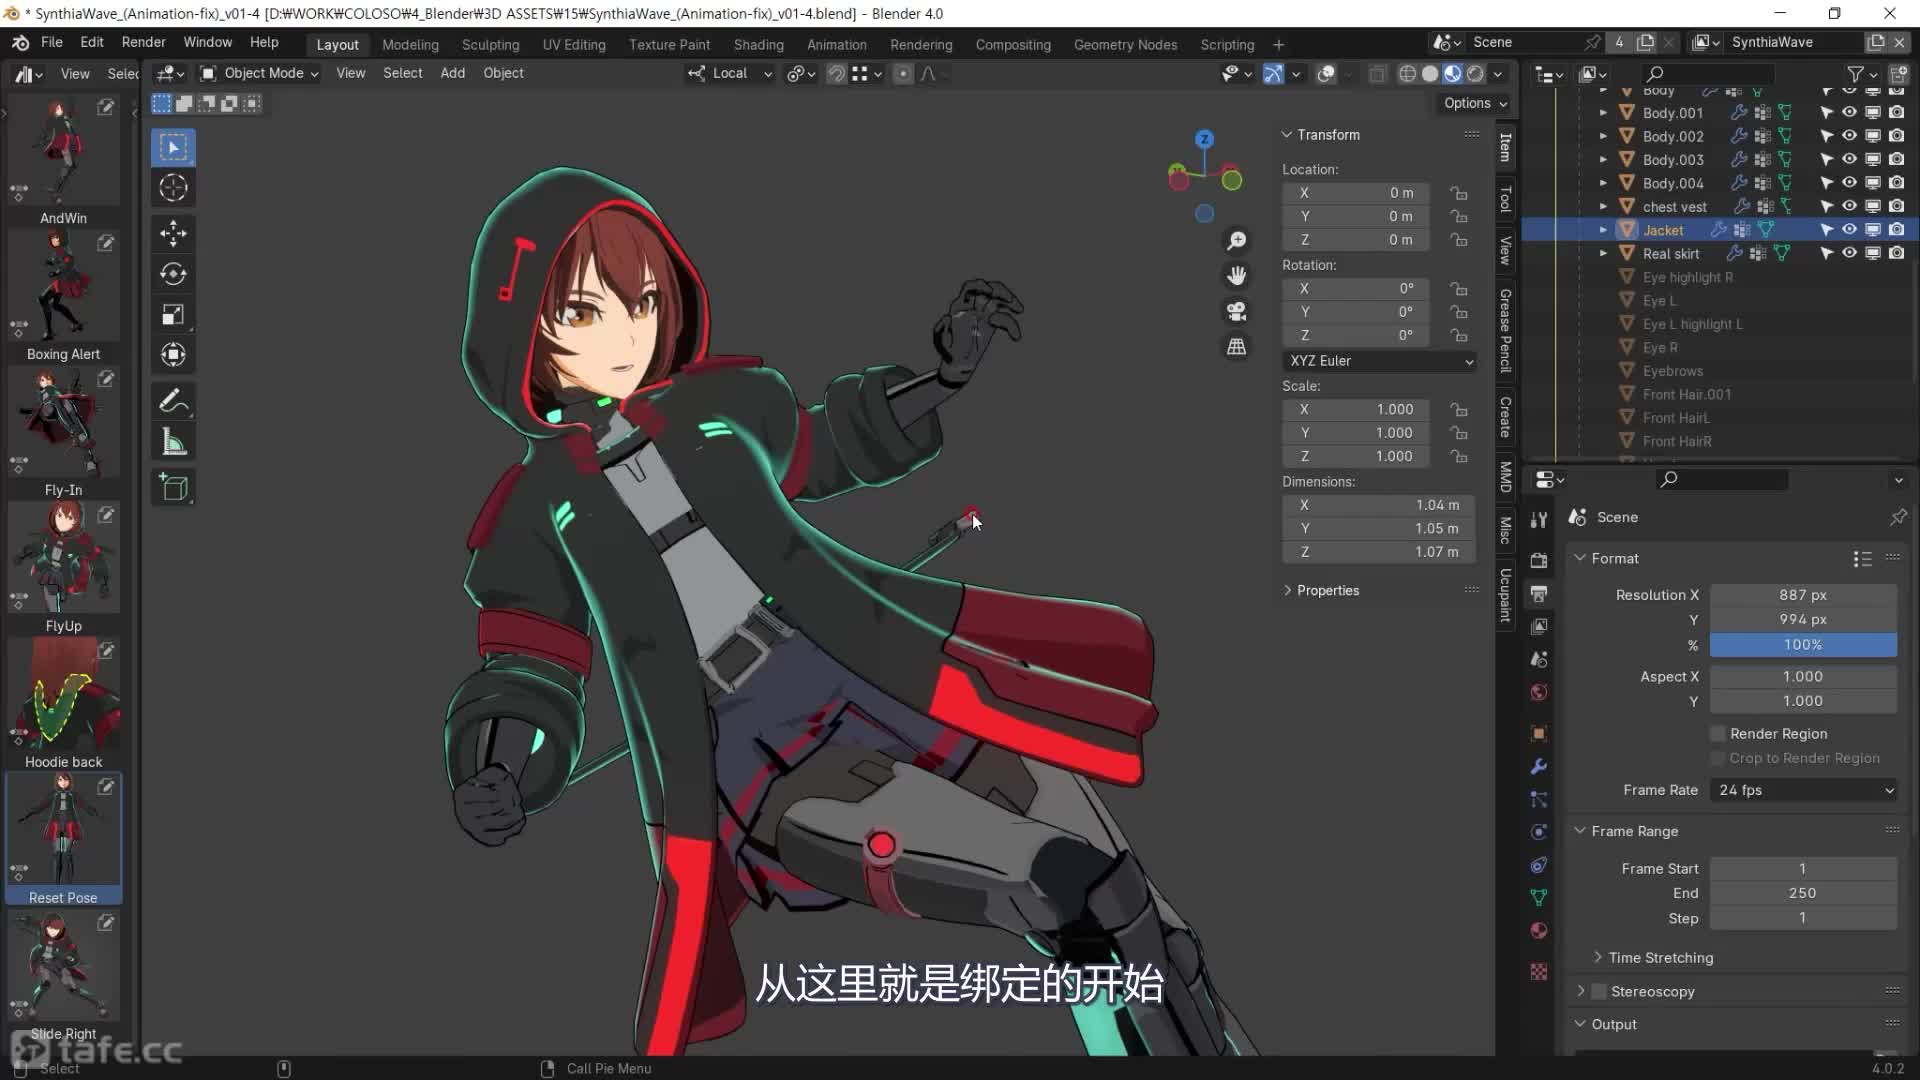Select the Rotate tool

click(x=173, y=274)
